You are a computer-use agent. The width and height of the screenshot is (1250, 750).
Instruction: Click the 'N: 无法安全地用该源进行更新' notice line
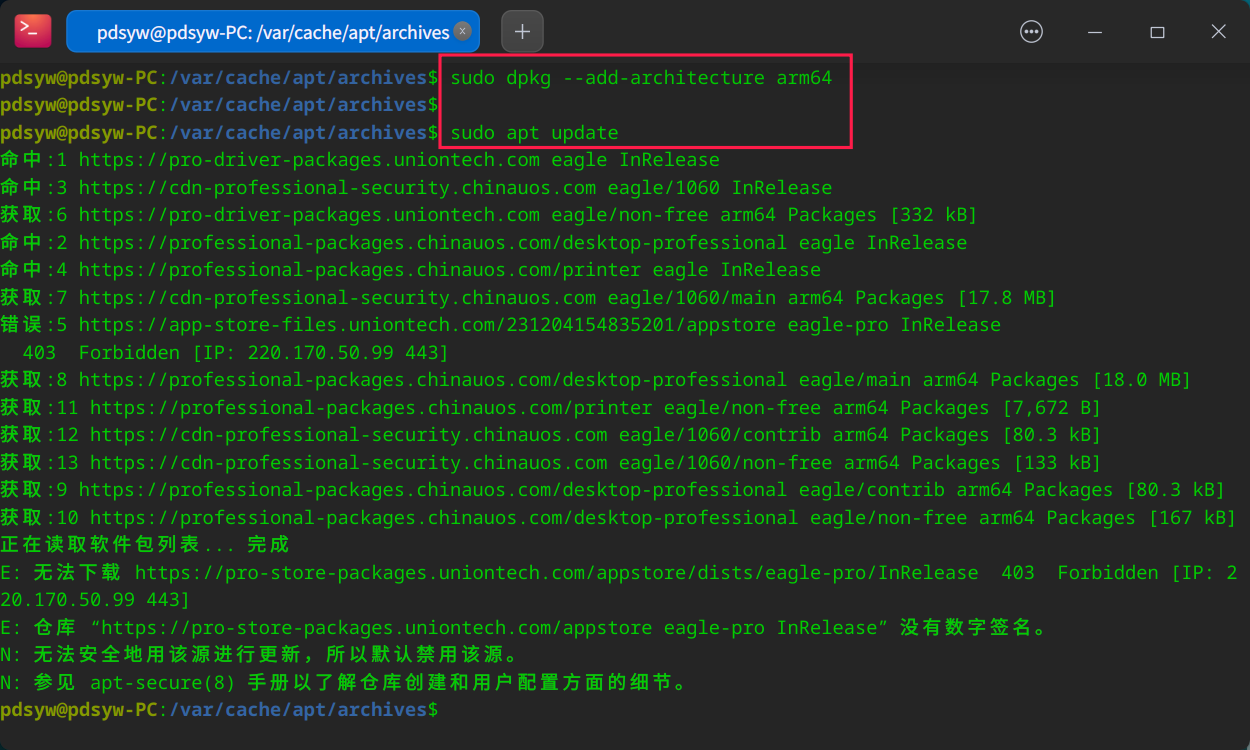pyautogui.click(x=260, y=655)
